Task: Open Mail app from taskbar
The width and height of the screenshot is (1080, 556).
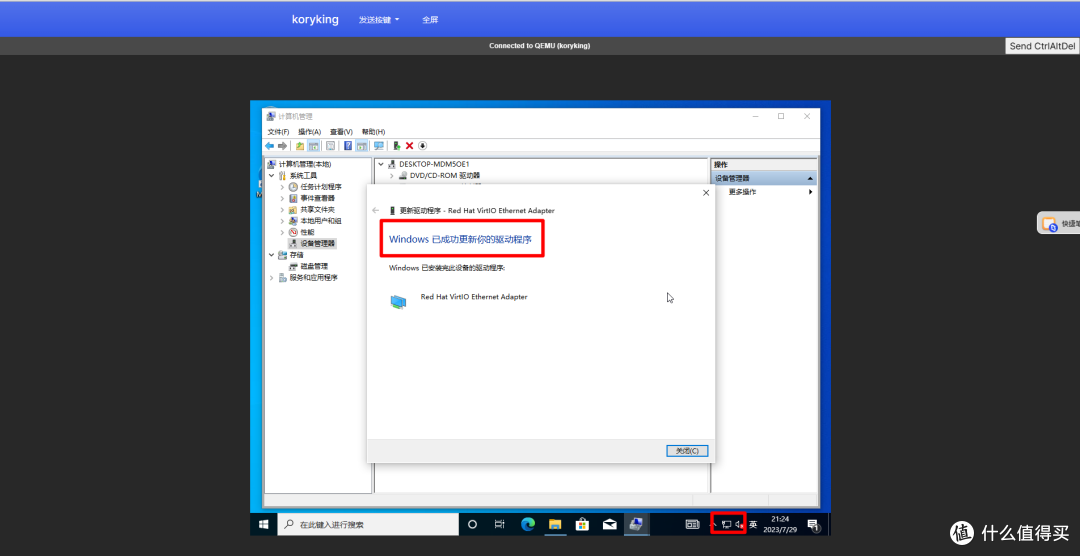Action: pos(610,524)
